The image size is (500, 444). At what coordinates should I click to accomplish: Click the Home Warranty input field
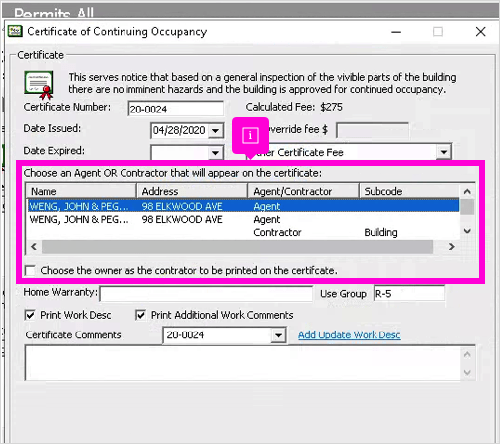(x=206, y=294)
